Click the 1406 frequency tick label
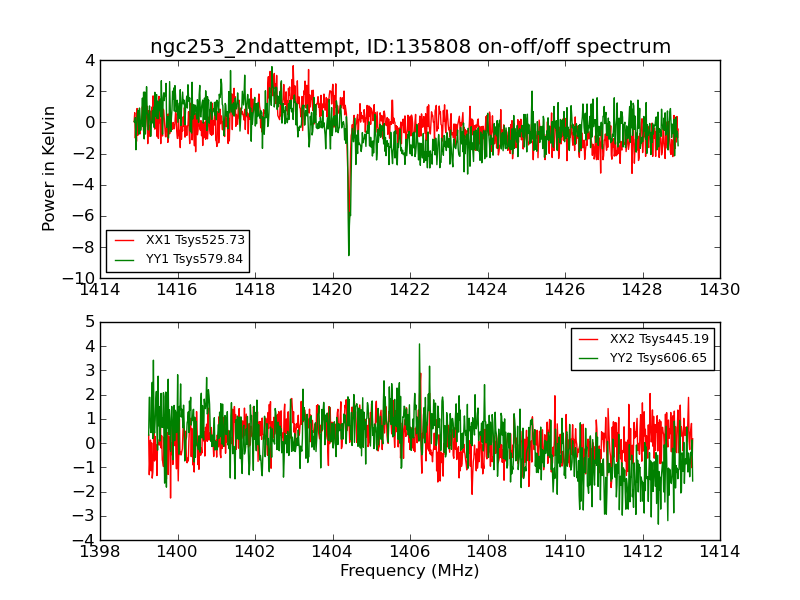Viewport: 800px width, 600px height. pos(410,552)
